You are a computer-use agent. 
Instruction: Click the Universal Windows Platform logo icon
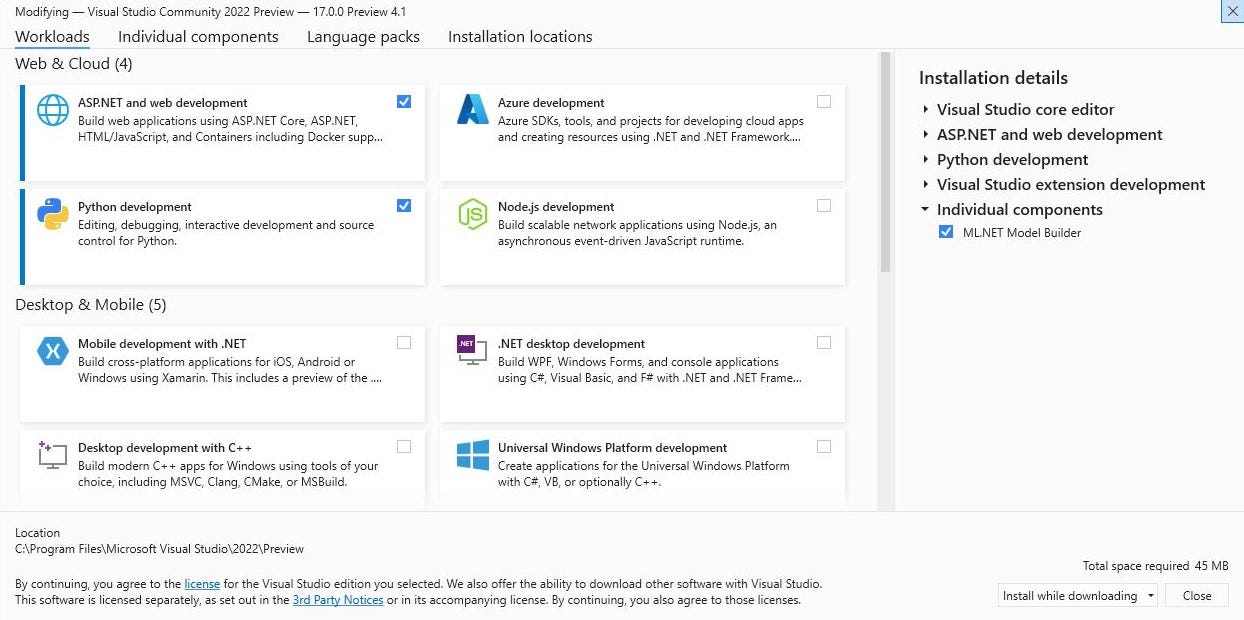pyautogui.click(x=472, y=456)
